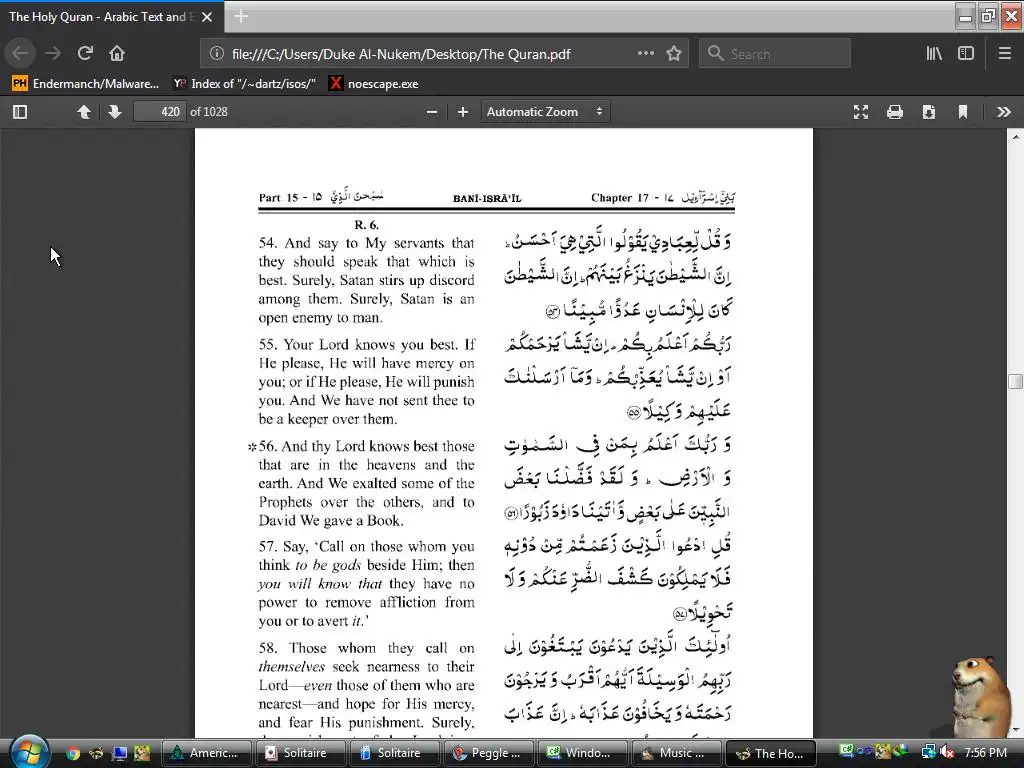Screen dimensions: 1024x768
Task: Click the scrollbar up arrow
Action: tap(1016, 136)
